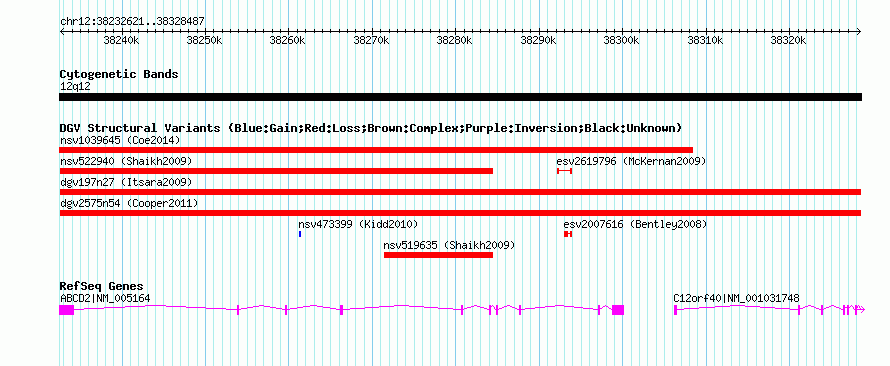Click the nsv519635 (Shaikh2009) red bar
This screenshot has height=366, width=890.
click(x=438, y=255)
